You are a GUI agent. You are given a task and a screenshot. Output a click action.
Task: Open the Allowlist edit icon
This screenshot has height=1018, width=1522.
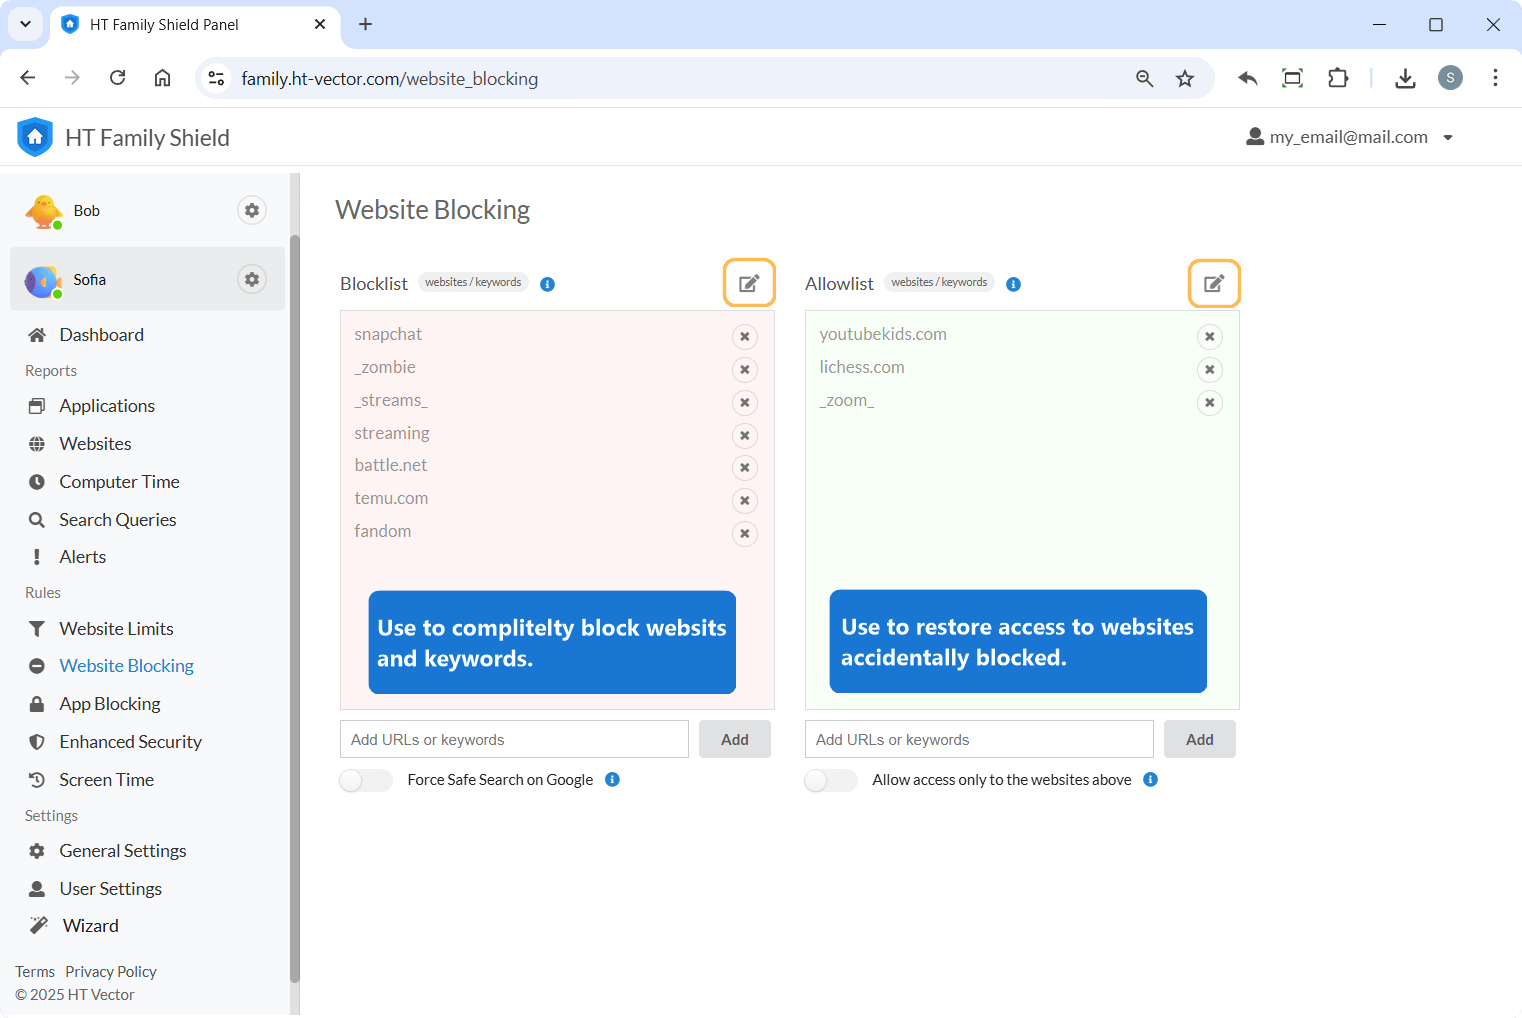(x=1213, y=283)
